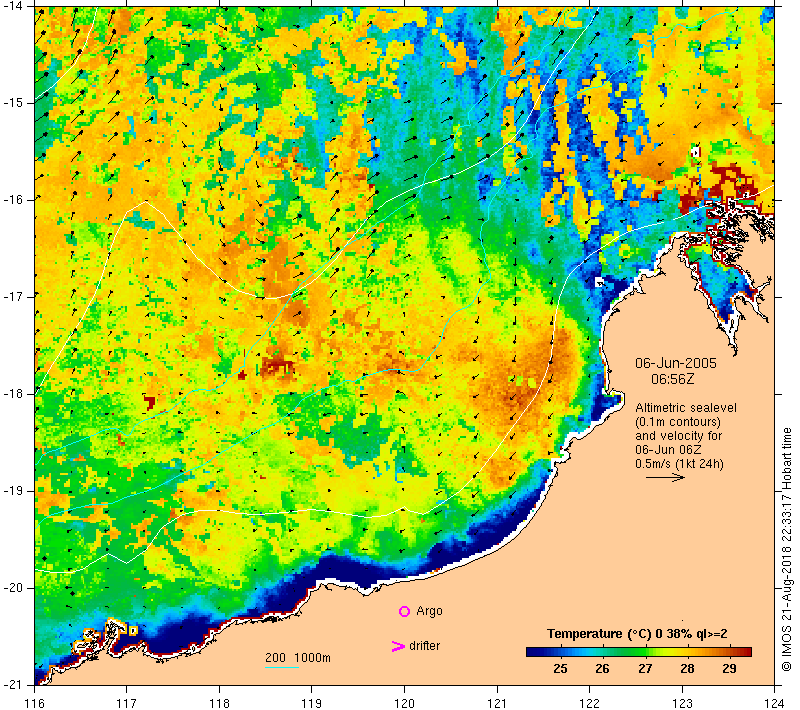This screenshot has width=800, height=710.
Task: Click the color bar label '29'
Action: 730,669
